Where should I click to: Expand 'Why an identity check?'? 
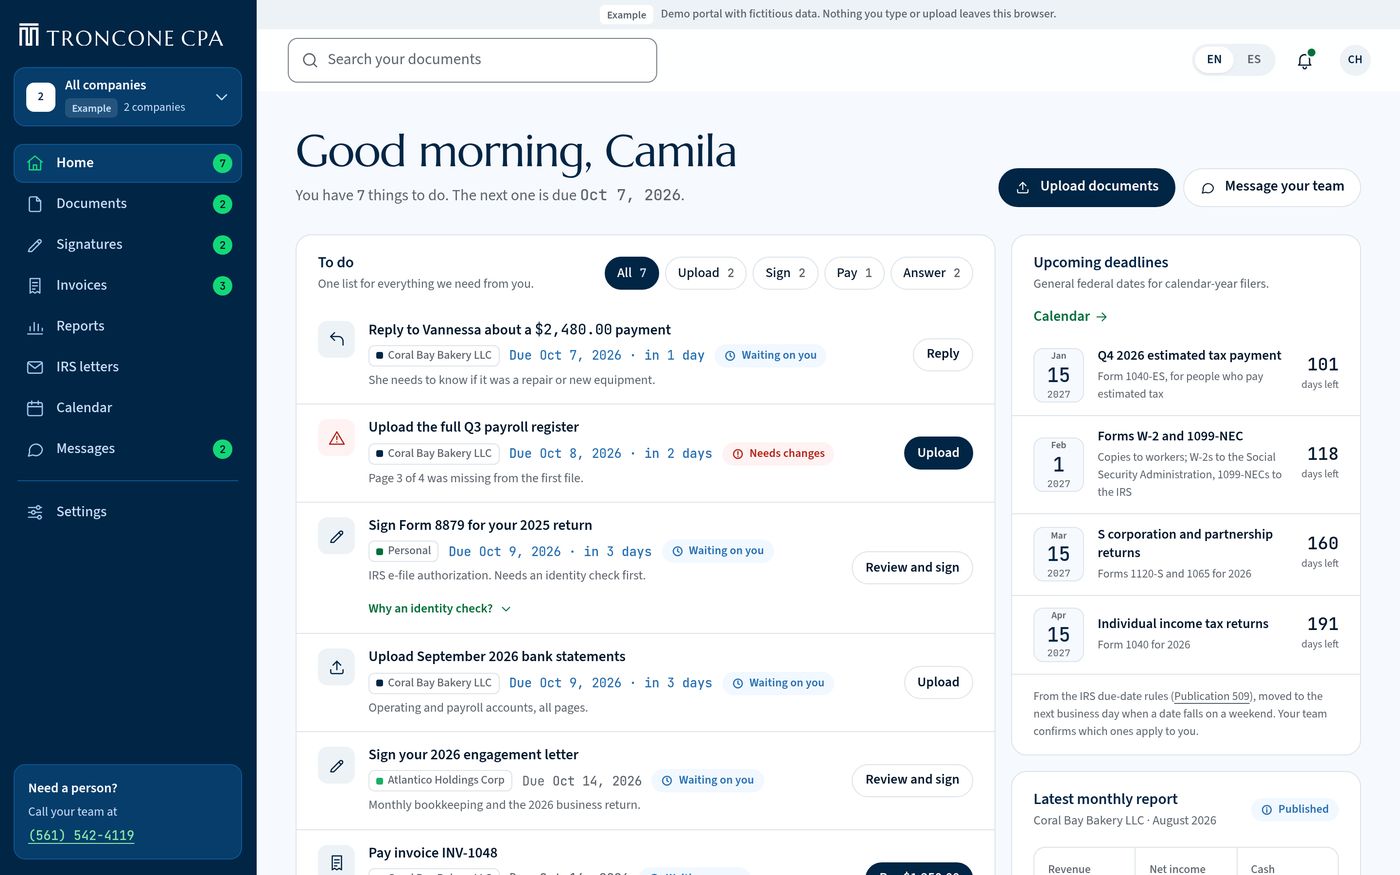tap(439, 609)
